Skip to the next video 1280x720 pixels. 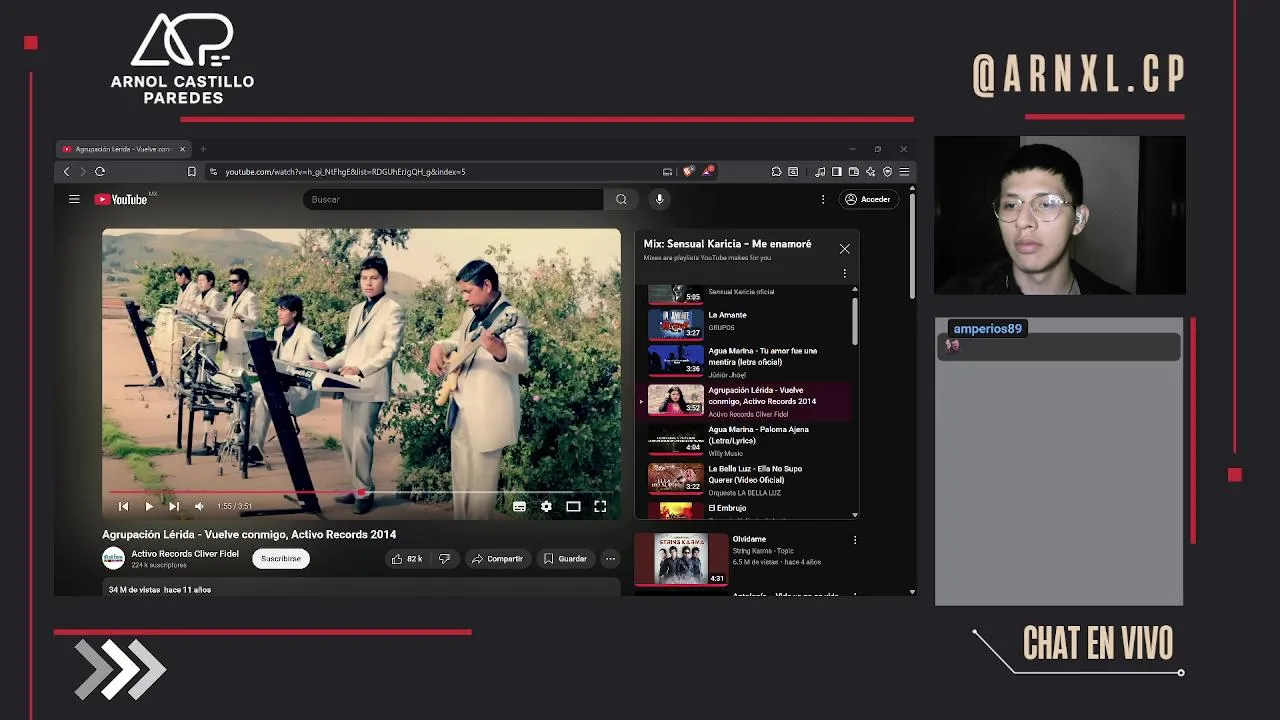pyautogui.click(x=174, y=507)
